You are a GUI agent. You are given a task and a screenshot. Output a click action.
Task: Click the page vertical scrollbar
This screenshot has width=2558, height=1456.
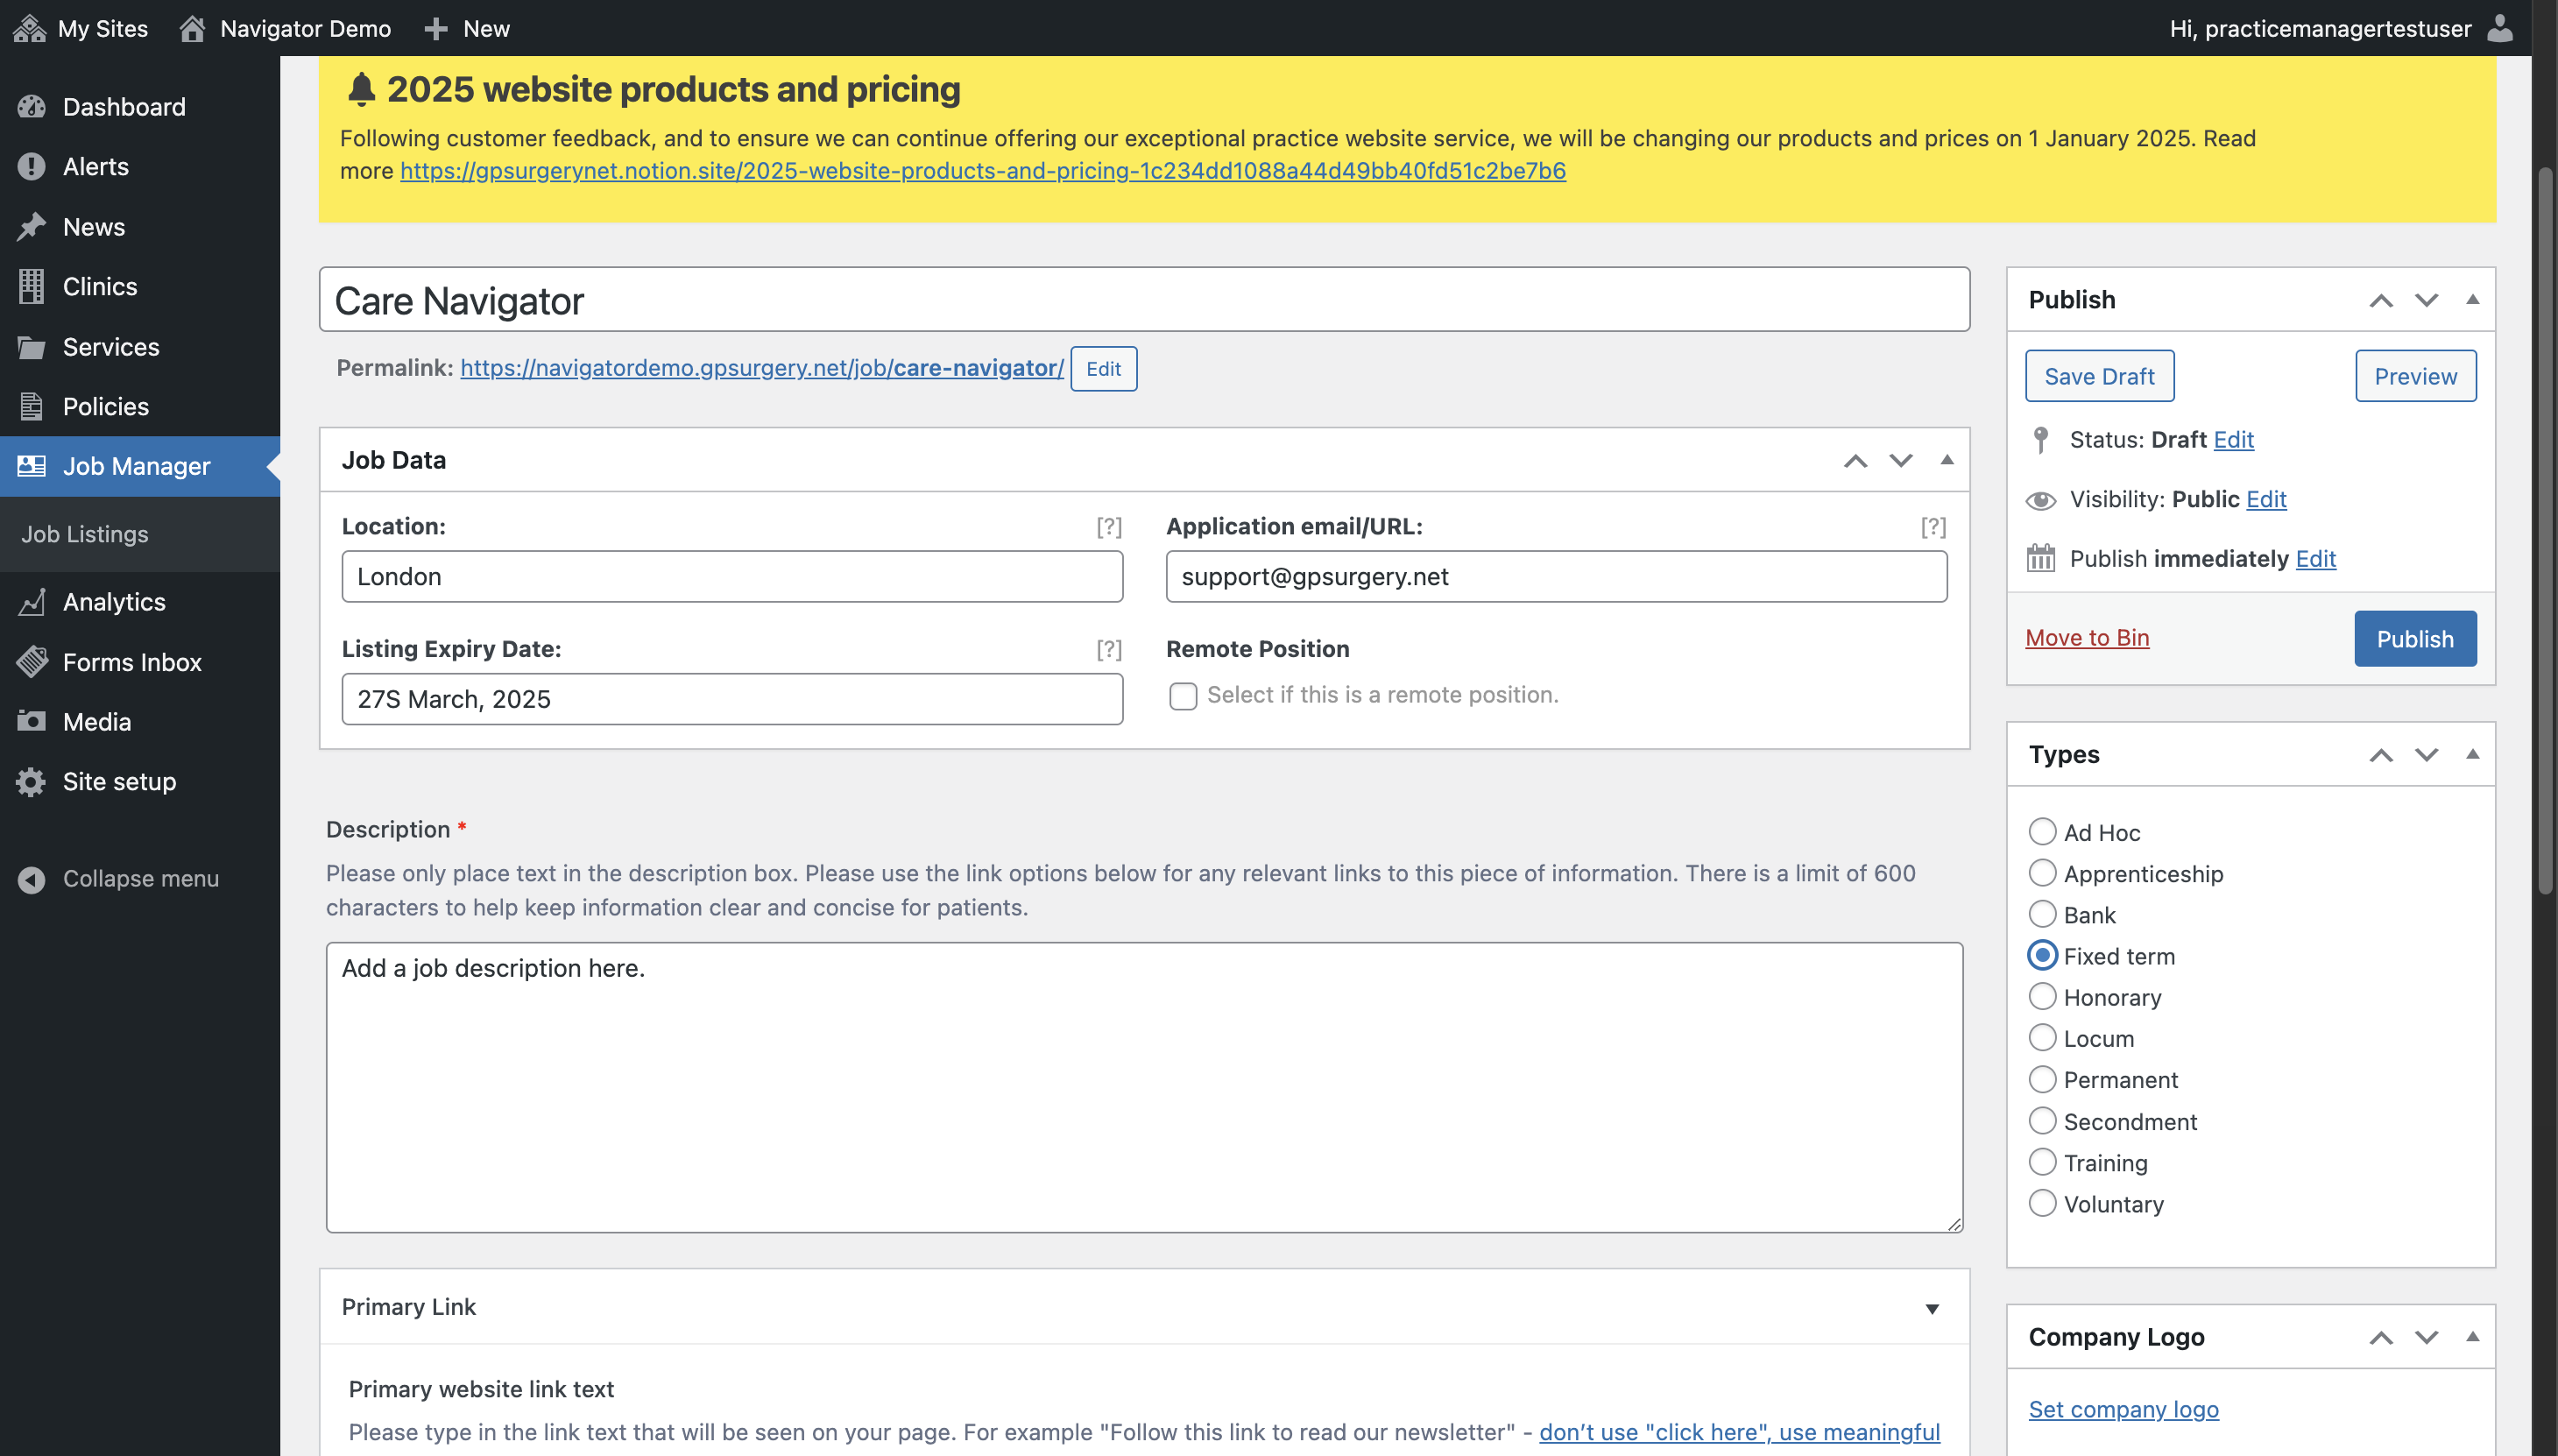[x=2545, y=530]
